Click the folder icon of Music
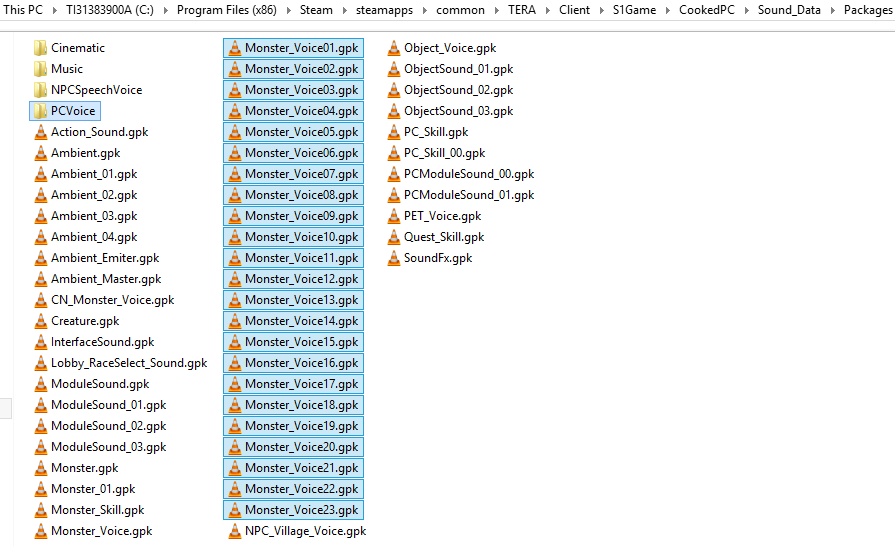This screenshot has height=546, width=895. [x=41, y=69]
